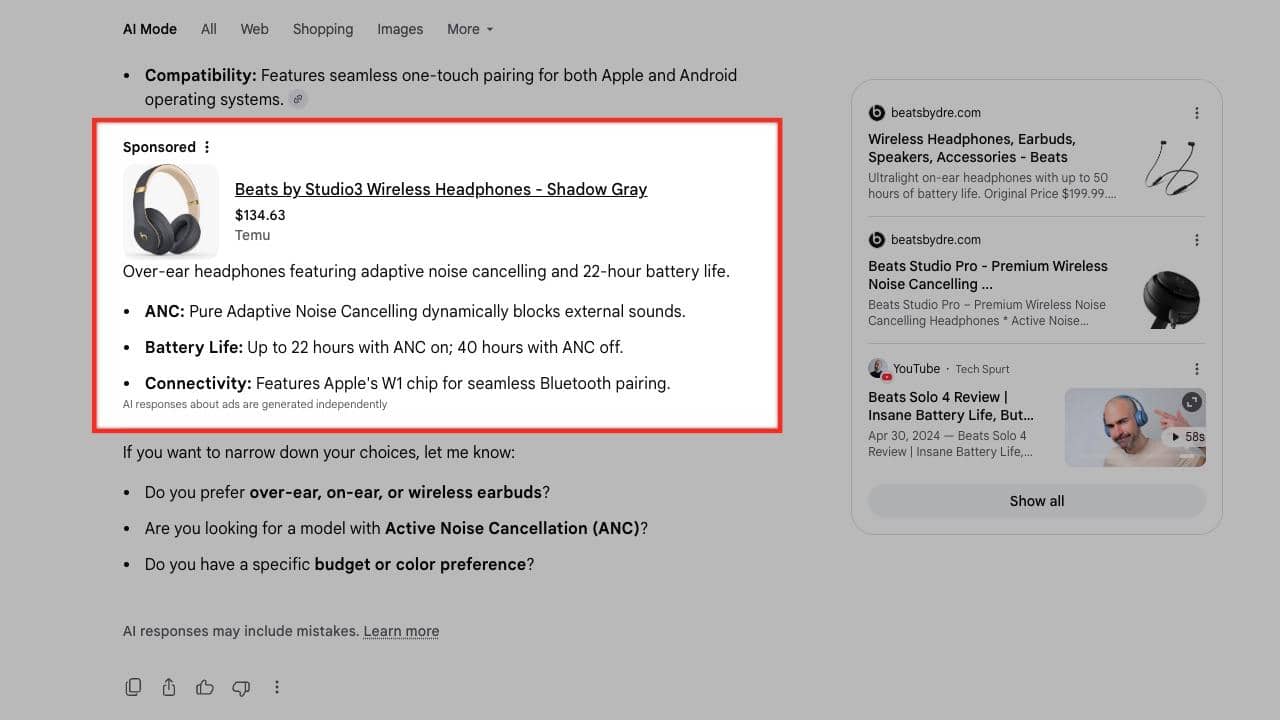
Task: Click the AI responses about ads disclaimer
Action: click(x=255, y=404)
